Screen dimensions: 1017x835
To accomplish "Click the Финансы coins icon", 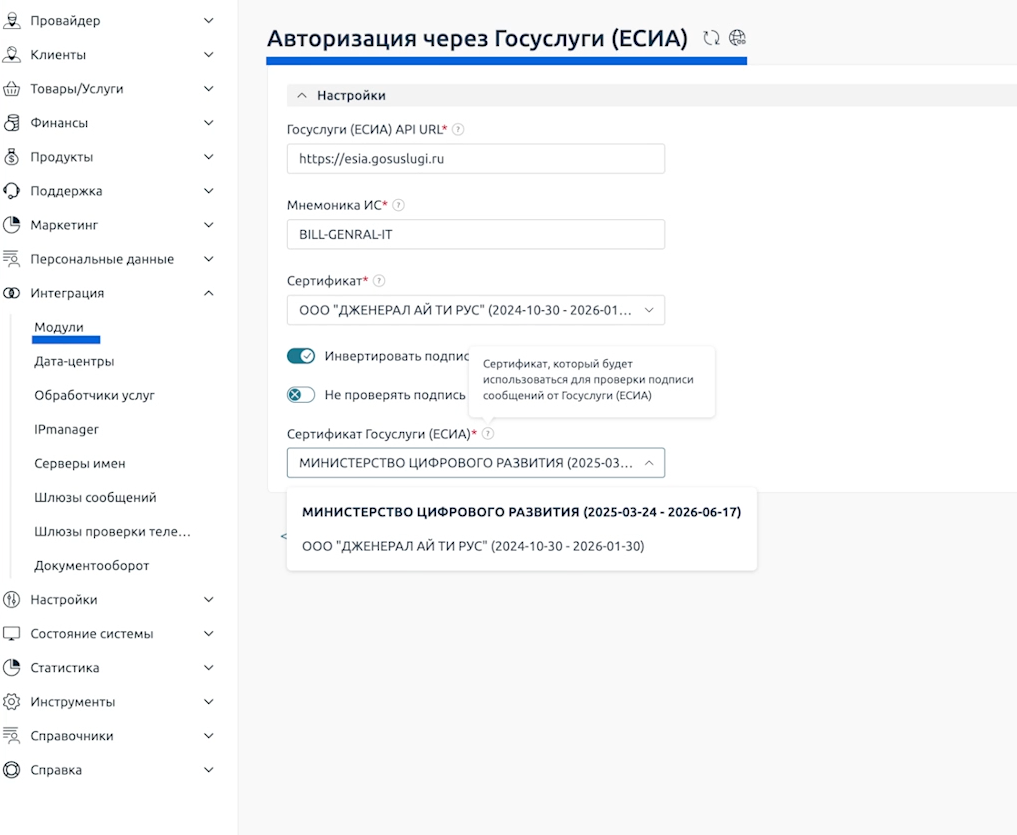I will point(12,123).
